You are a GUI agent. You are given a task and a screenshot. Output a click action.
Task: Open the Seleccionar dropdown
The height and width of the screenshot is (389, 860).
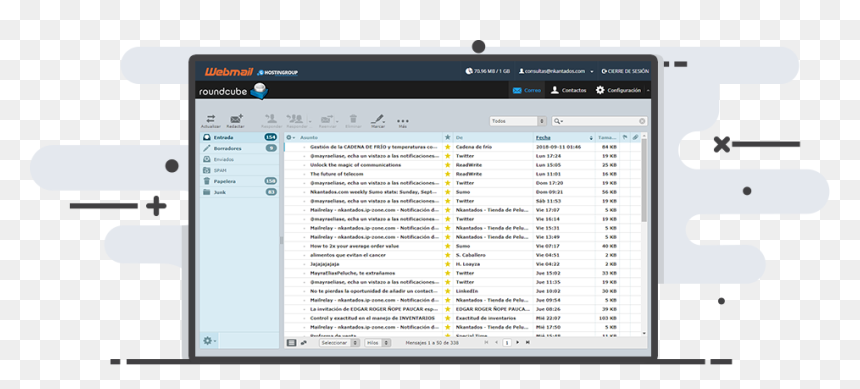tap(340, 342)
